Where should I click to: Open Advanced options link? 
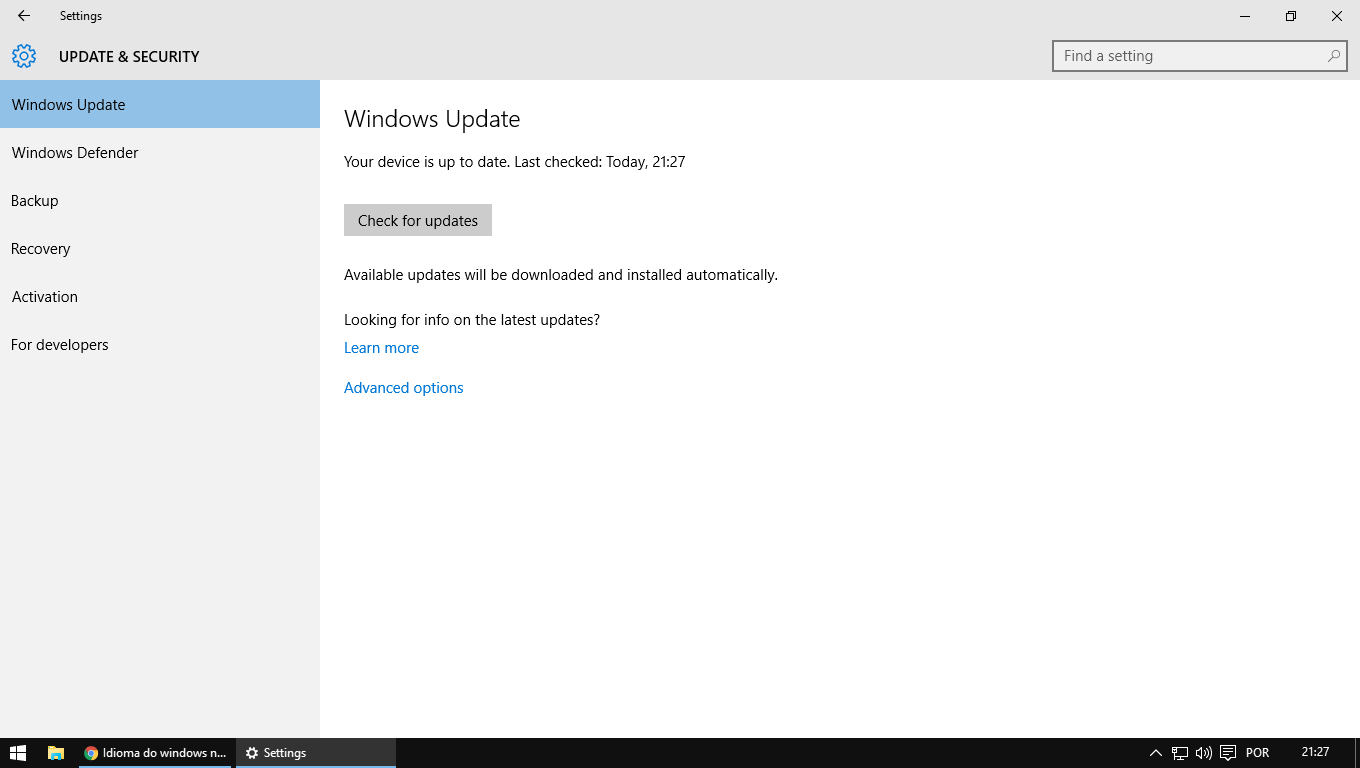[x=404, y=388]
